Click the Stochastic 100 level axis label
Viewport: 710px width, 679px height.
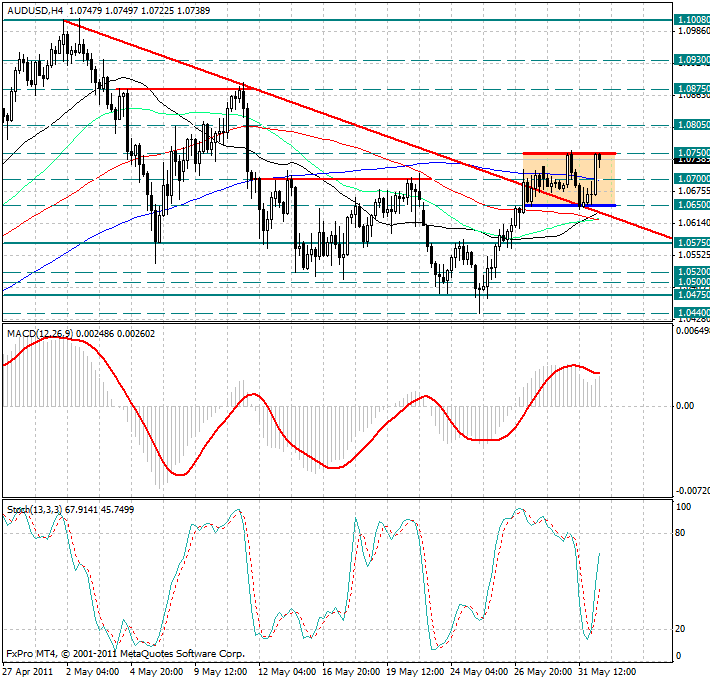point(683,507)
